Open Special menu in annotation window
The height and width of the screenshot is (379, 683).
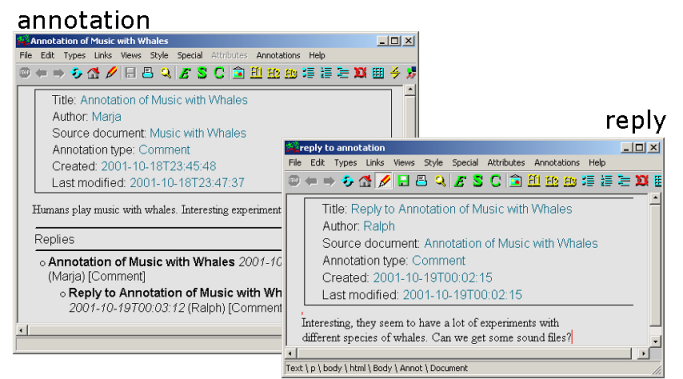click(189, 55)
